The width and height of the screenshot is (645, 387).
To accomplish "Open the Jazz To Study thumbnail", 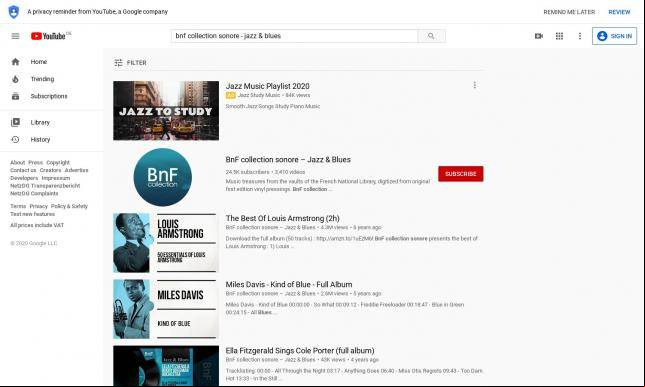I will pyautogui.click(x=166, y=111).
